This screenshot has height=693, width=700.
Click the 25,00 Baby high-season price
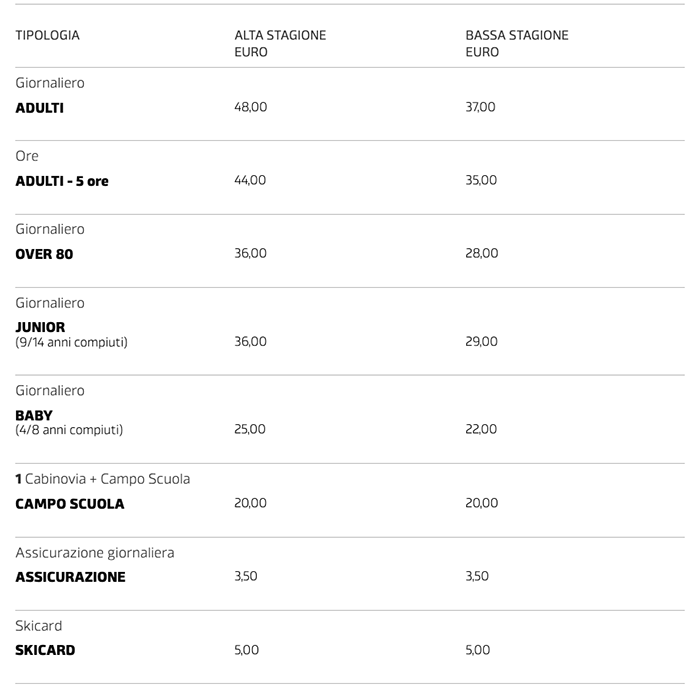[250, 429]
